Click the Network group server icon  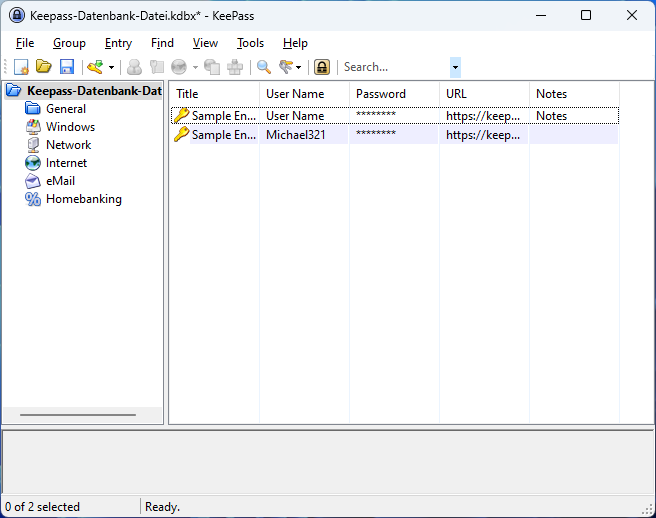(x=33, y=145)
